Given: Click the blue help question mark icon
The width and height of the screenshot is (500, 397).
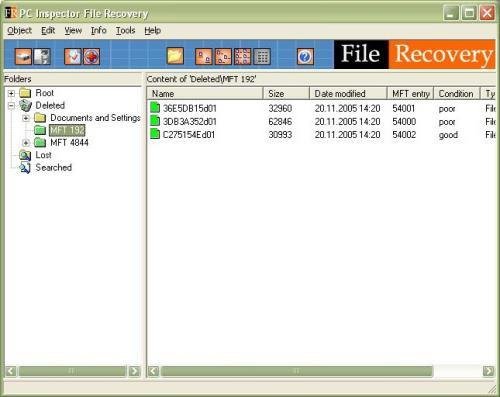Looking at the screenshot, I should click(305, 56).
